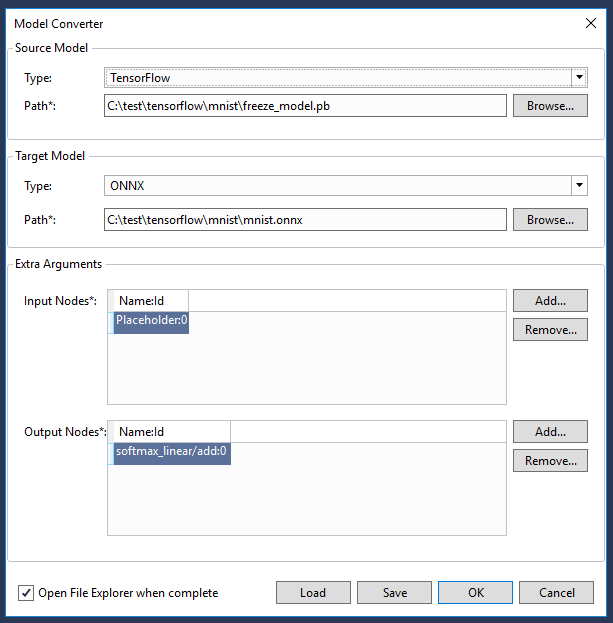The image size is (613, 623).
Task: Close the Model Converter dialog
Action: pos(591,23)
